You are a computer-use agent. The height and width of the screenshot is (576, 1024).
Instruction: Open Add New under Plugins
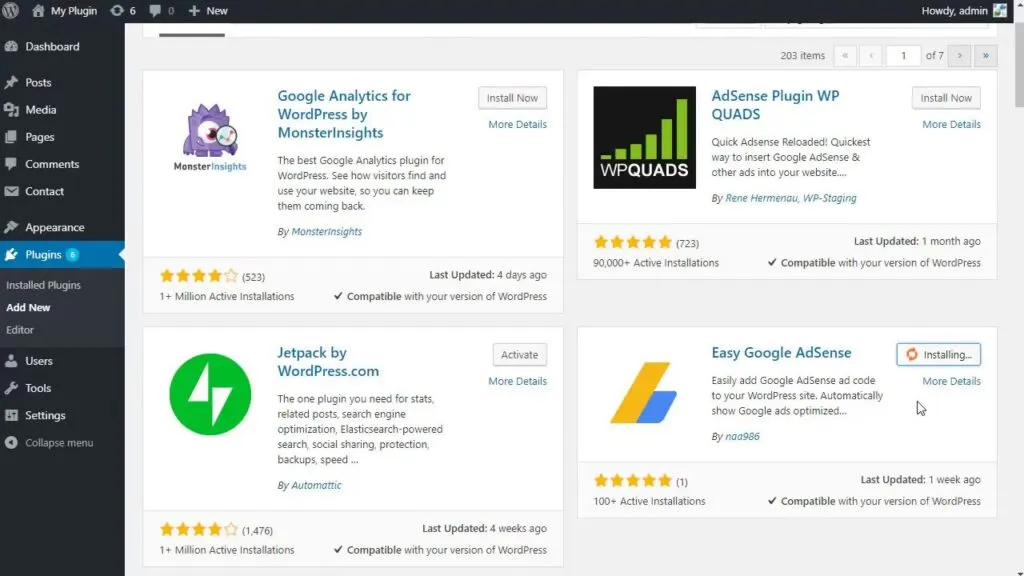pyautogui.click(x=28, y=307)
